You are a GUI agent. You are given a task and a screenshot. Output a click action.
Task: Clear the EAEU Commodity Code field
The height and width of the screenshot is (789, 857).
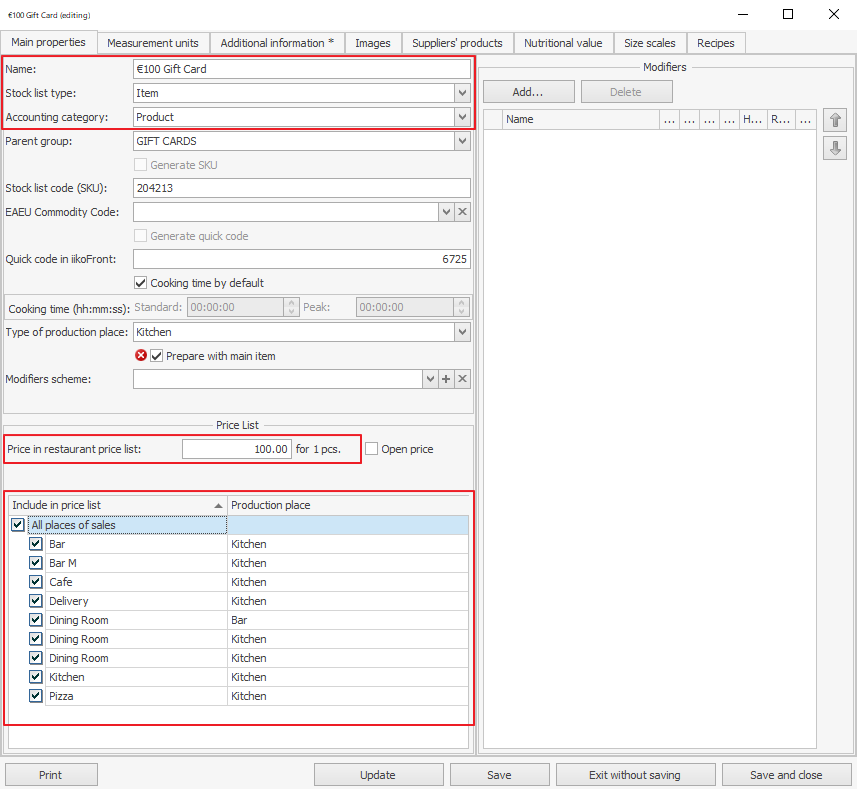pos(462,212)
